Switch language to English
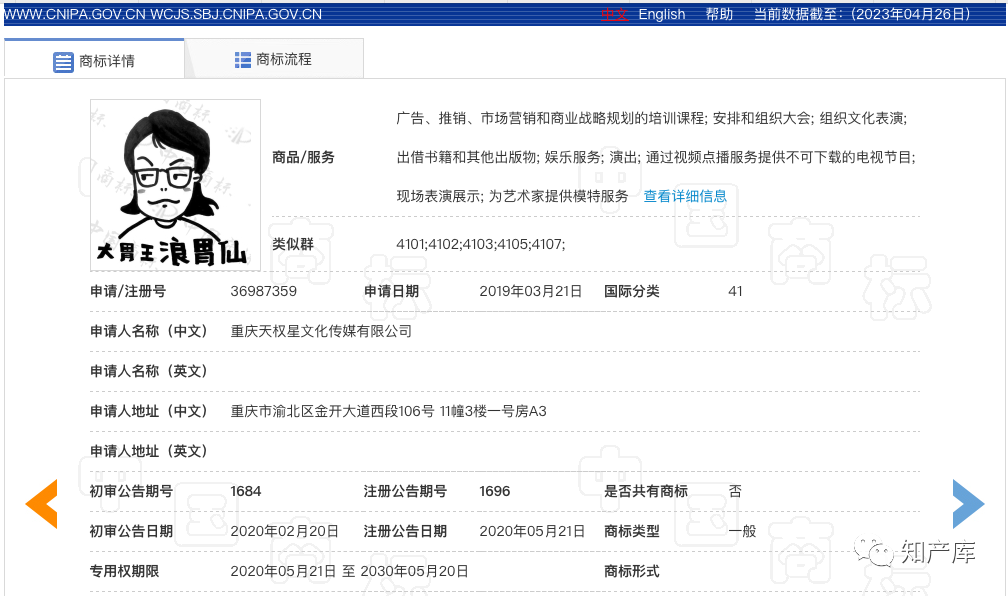 (662, 13)
